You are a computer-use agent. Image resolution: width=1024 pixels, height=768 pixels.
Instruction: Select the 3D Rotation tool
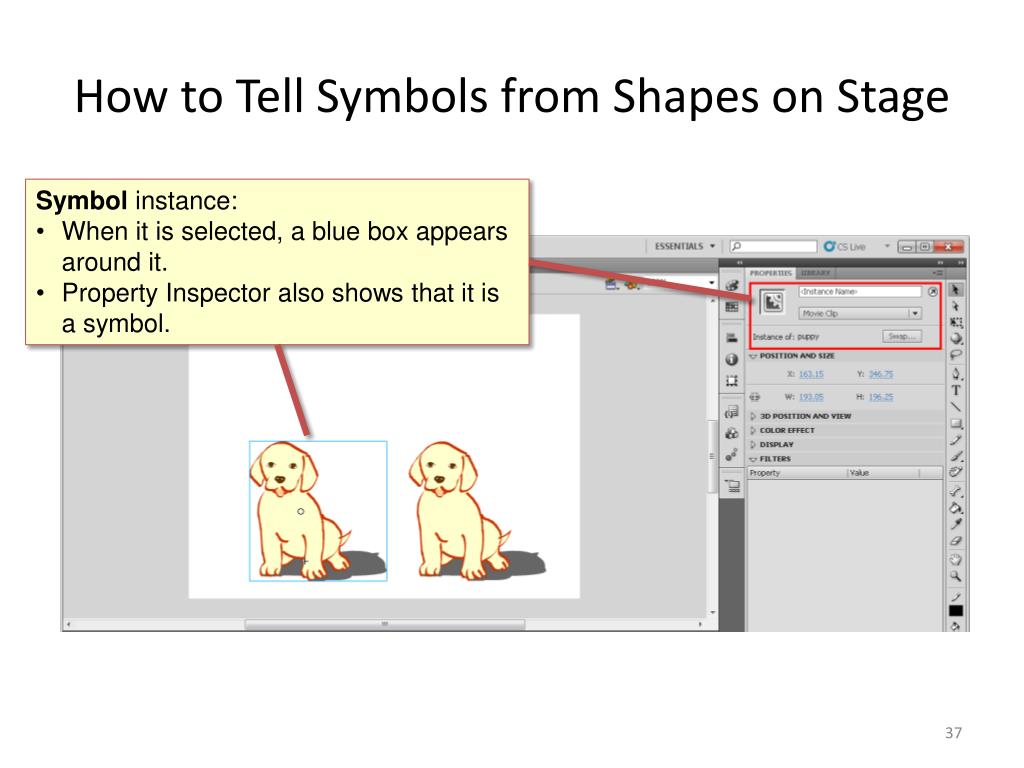click(955, 338)
